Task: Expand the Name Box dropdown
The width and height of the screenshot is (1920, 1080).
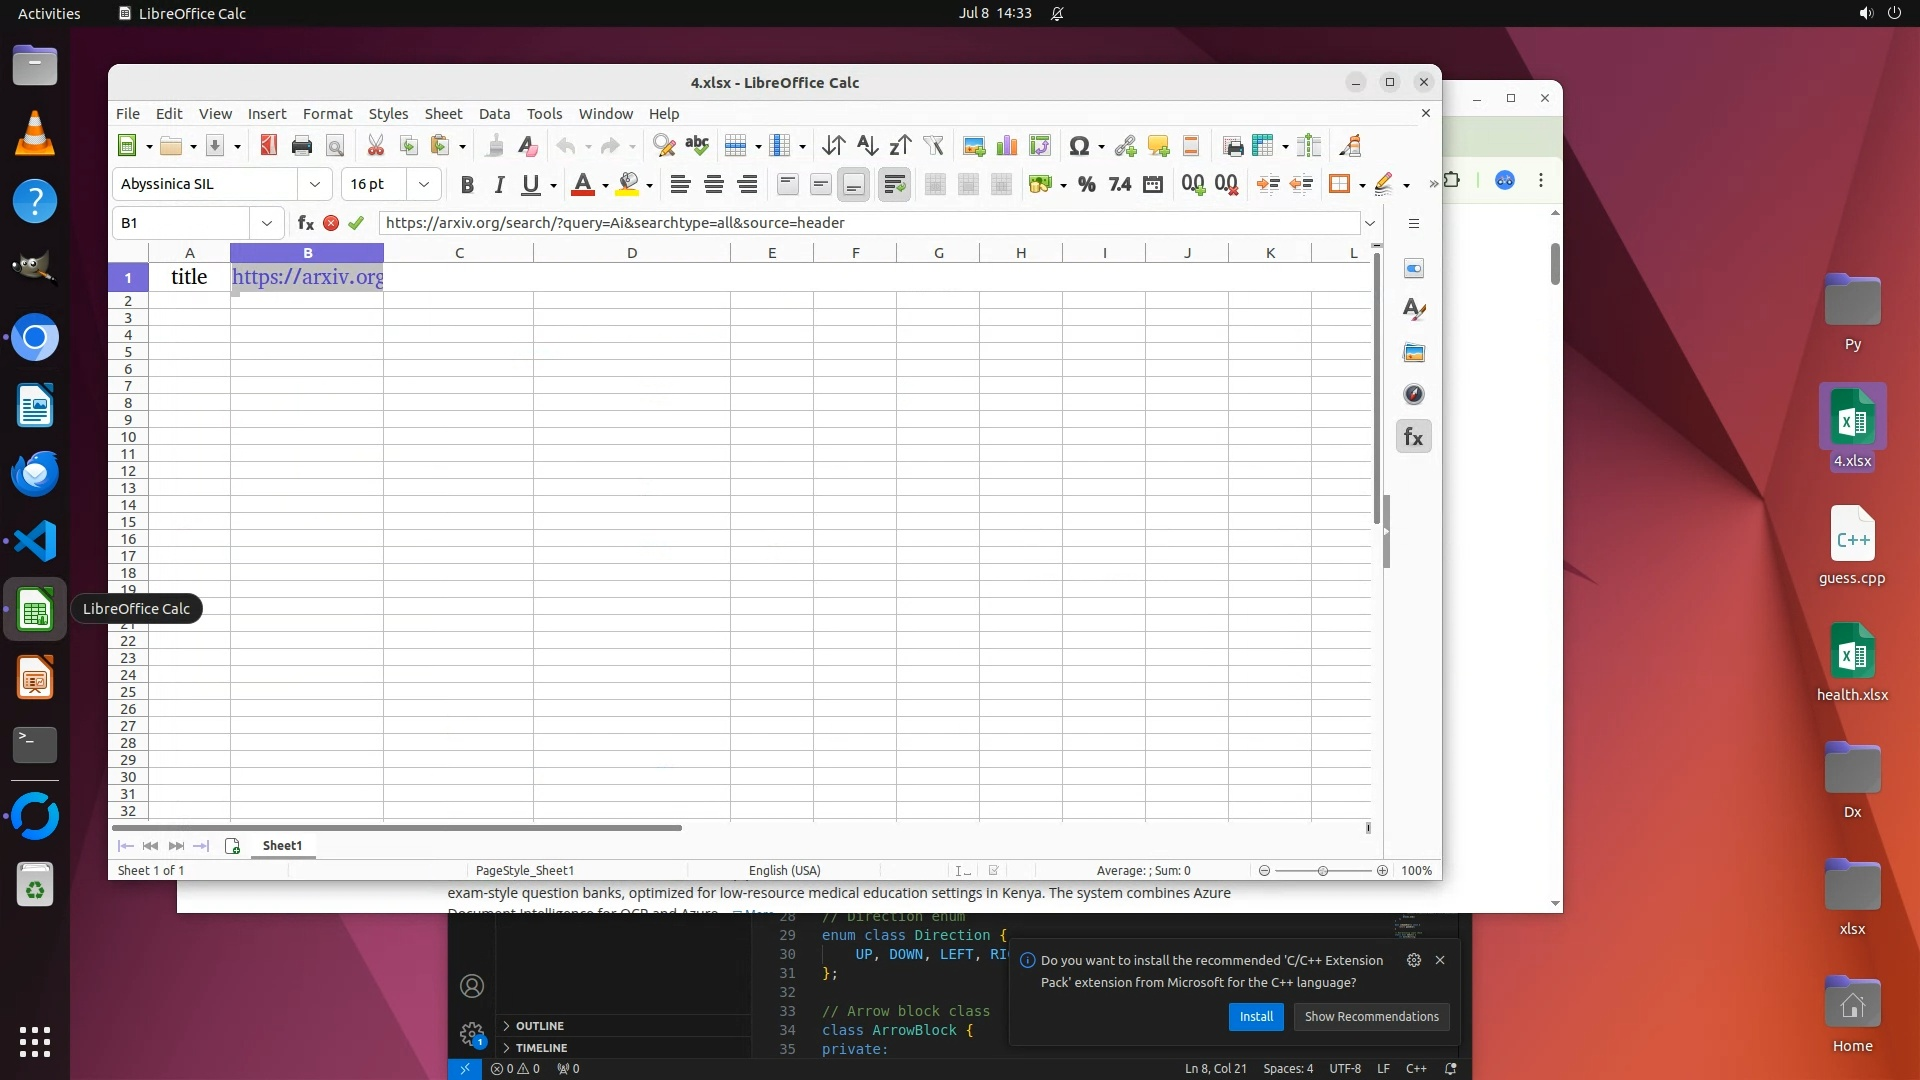Action: click(x=266, y=223)
